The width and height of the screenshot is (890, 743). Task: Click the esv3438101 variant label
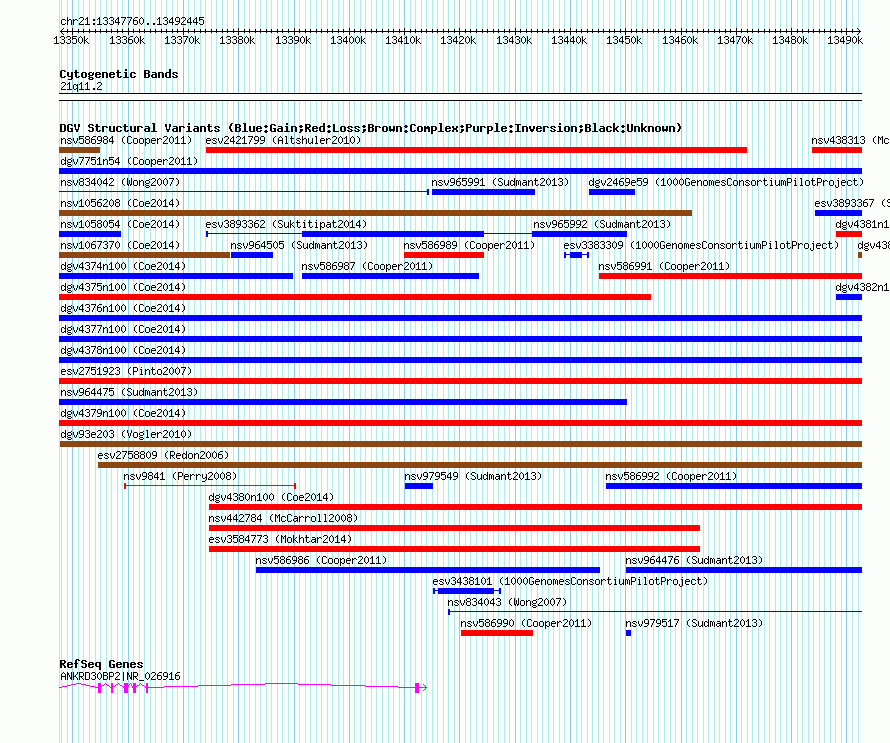(x=570, y=581)
